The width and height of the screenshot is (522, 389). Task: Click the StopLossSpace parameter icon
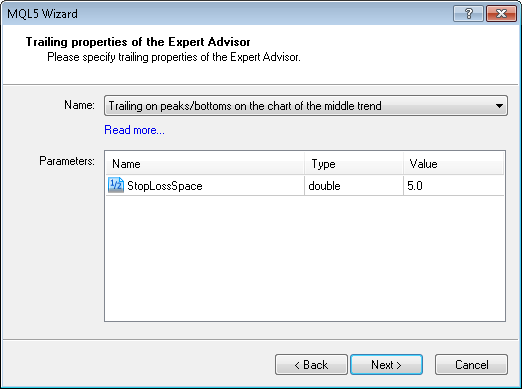pos(116,185)
